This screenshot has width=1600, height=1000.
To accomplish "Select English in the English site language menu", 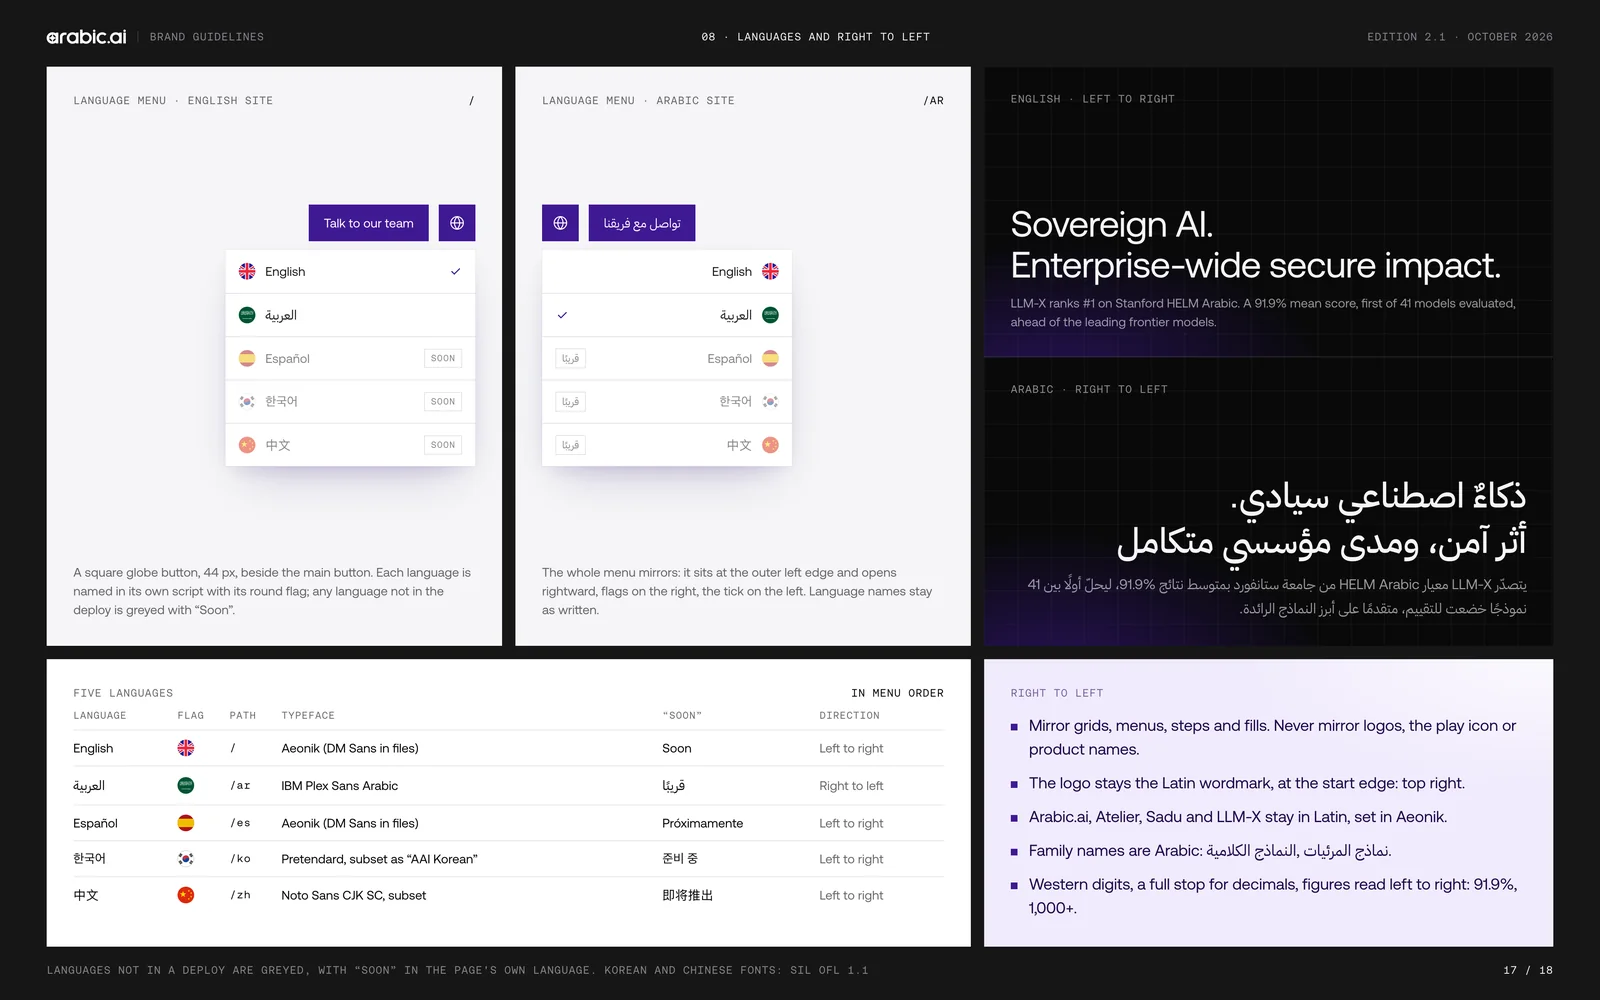I will 350,271.
